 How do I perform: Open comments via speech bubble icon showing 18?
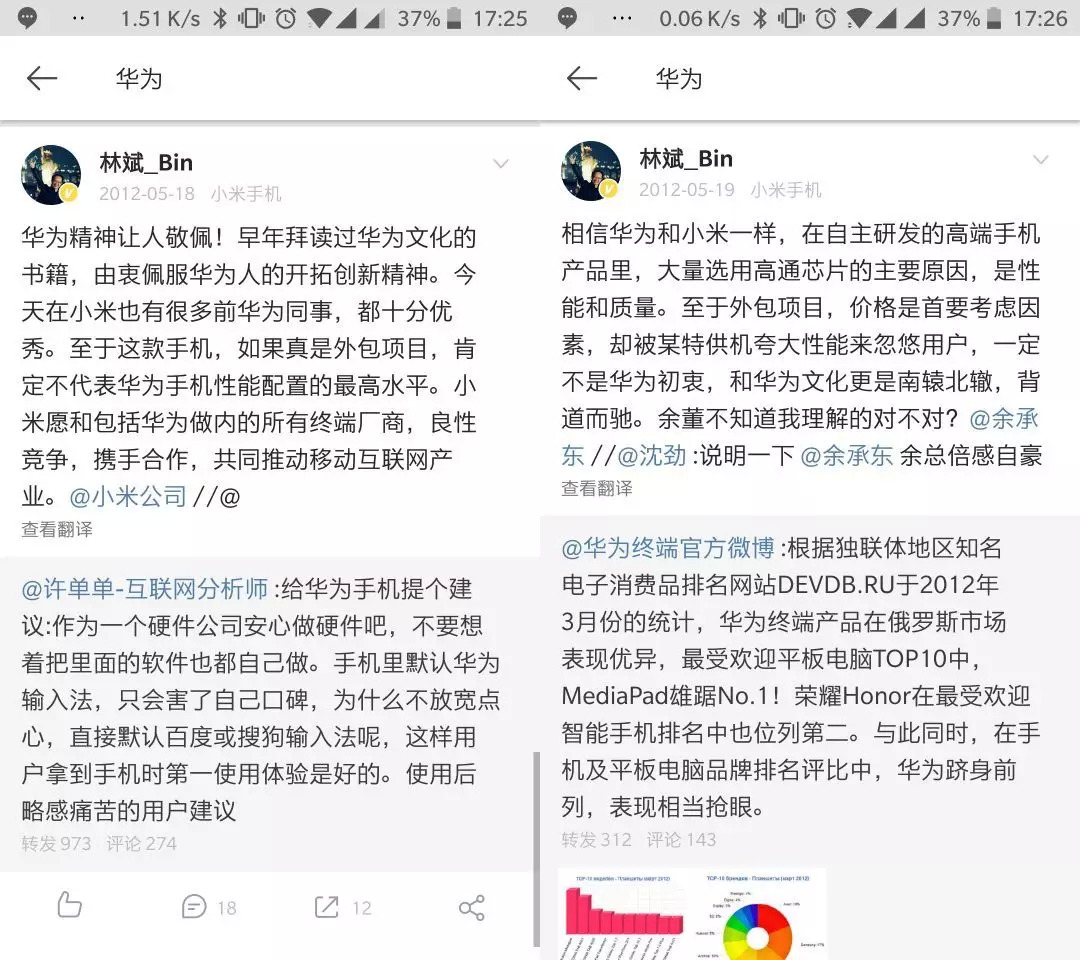(x=209, y=907)
